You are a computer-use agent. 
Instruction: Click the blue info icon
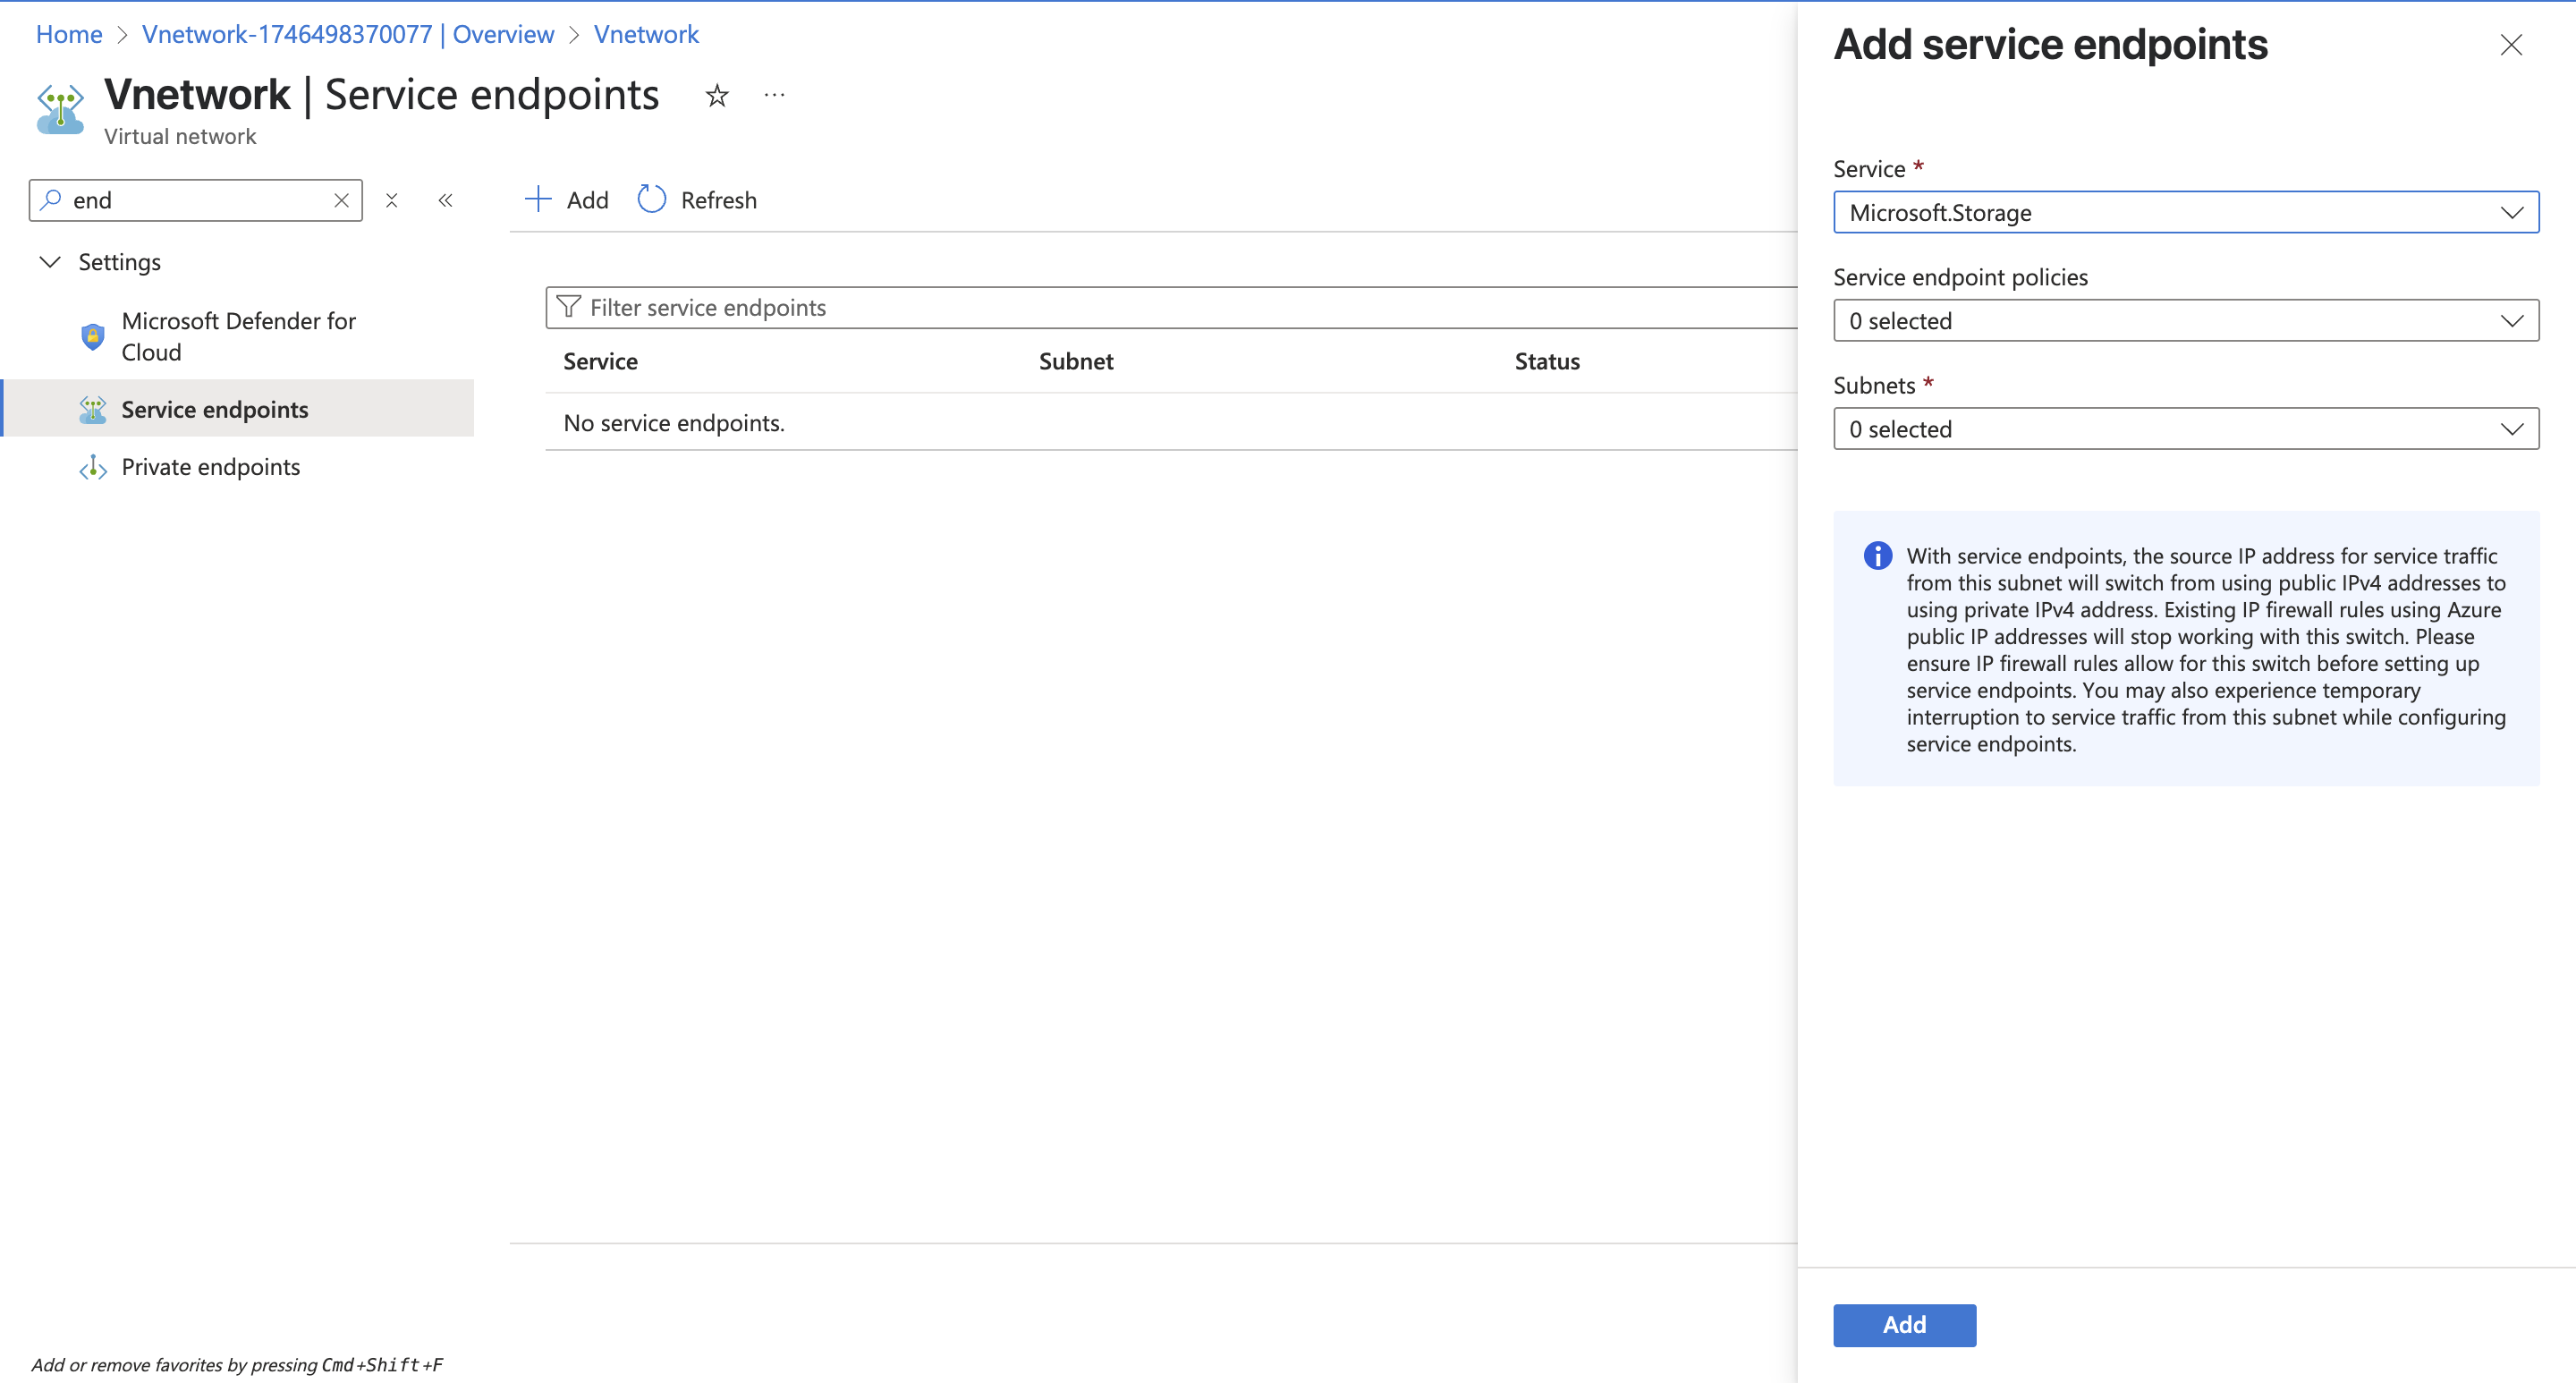click(x=1877, y=556)
